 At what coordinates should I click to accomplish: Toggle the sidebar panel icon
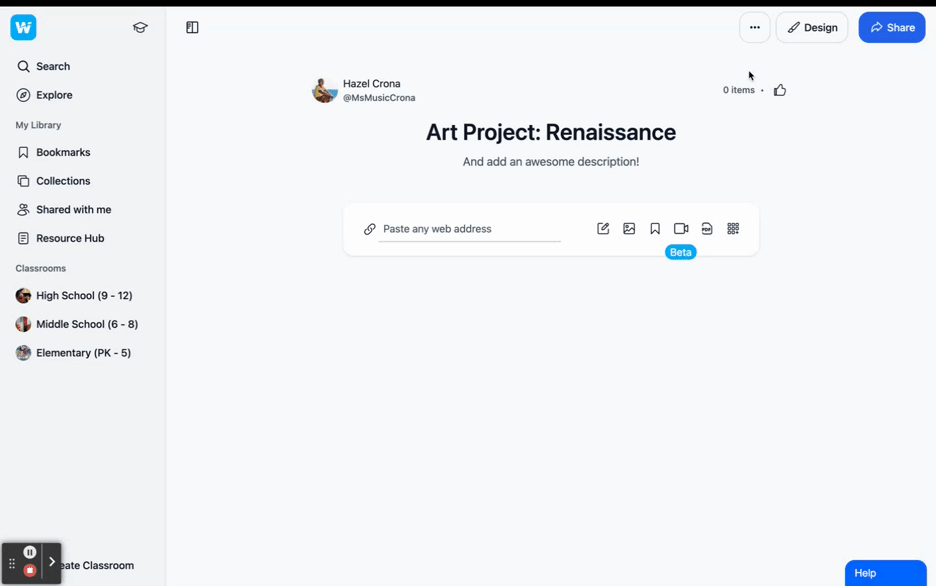(x=192, y=28)
